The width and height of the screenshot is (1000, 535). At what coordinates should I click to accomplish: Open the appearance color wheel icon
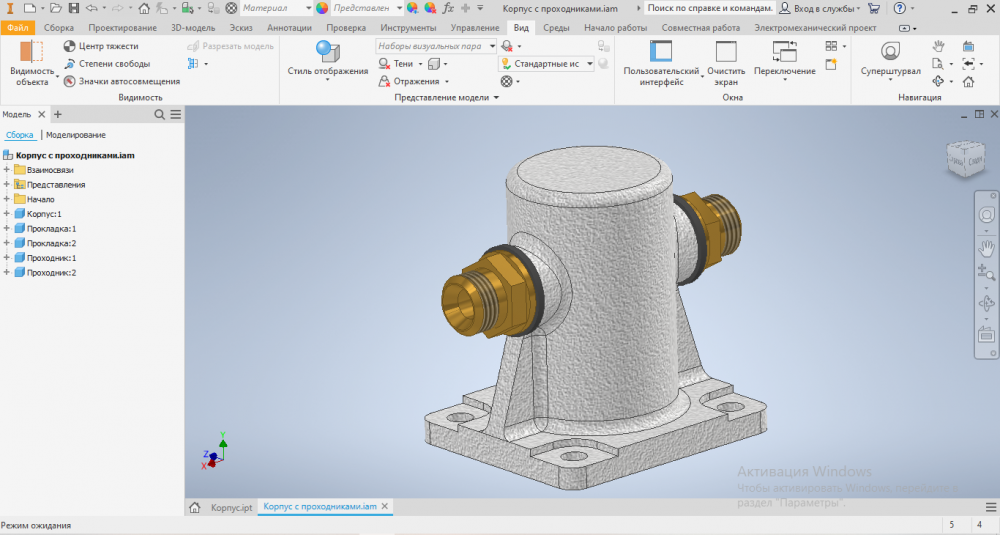pos(322,8)
